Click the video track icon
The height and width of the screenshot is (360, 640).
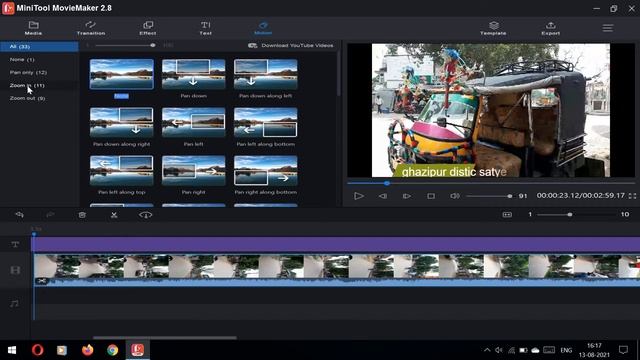point(15,270)
